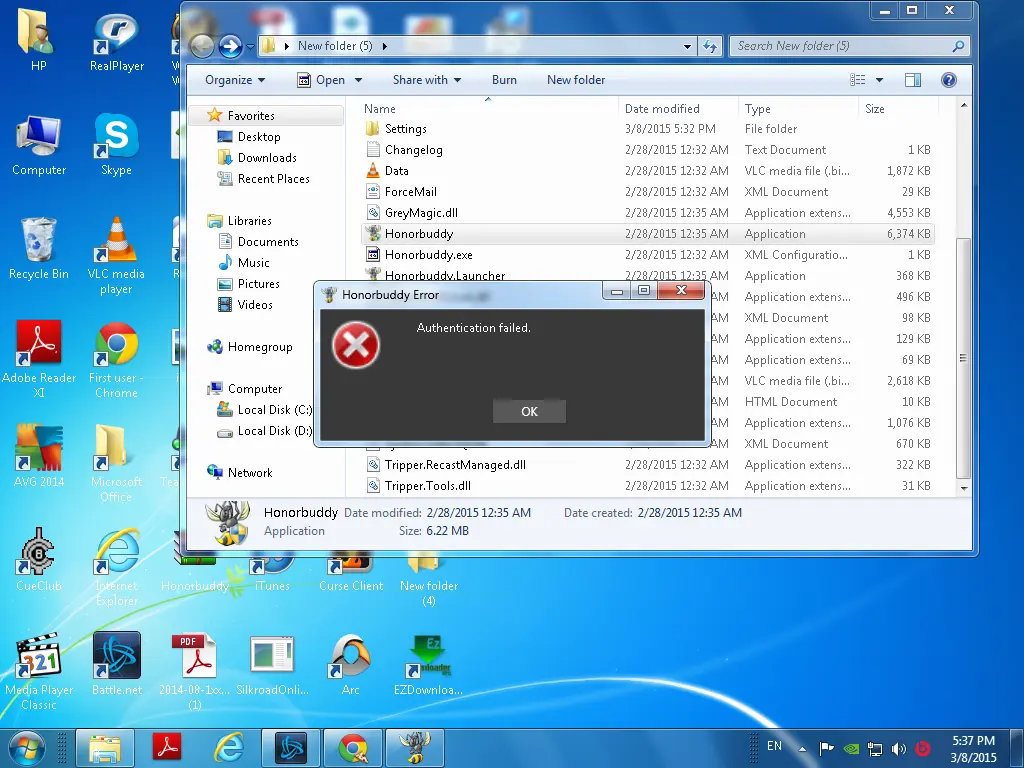1024x768 pixels.
Task: Select Local Disk (C:) in navigation pane
Action: tap(275, 410)
